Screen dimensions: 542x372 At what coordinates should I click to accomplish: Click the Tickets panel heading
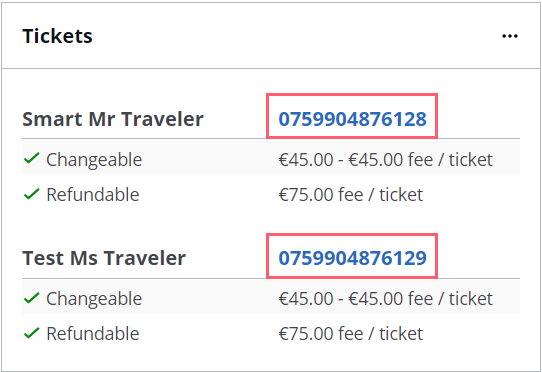pyautogui.click(x=57, y=36)
